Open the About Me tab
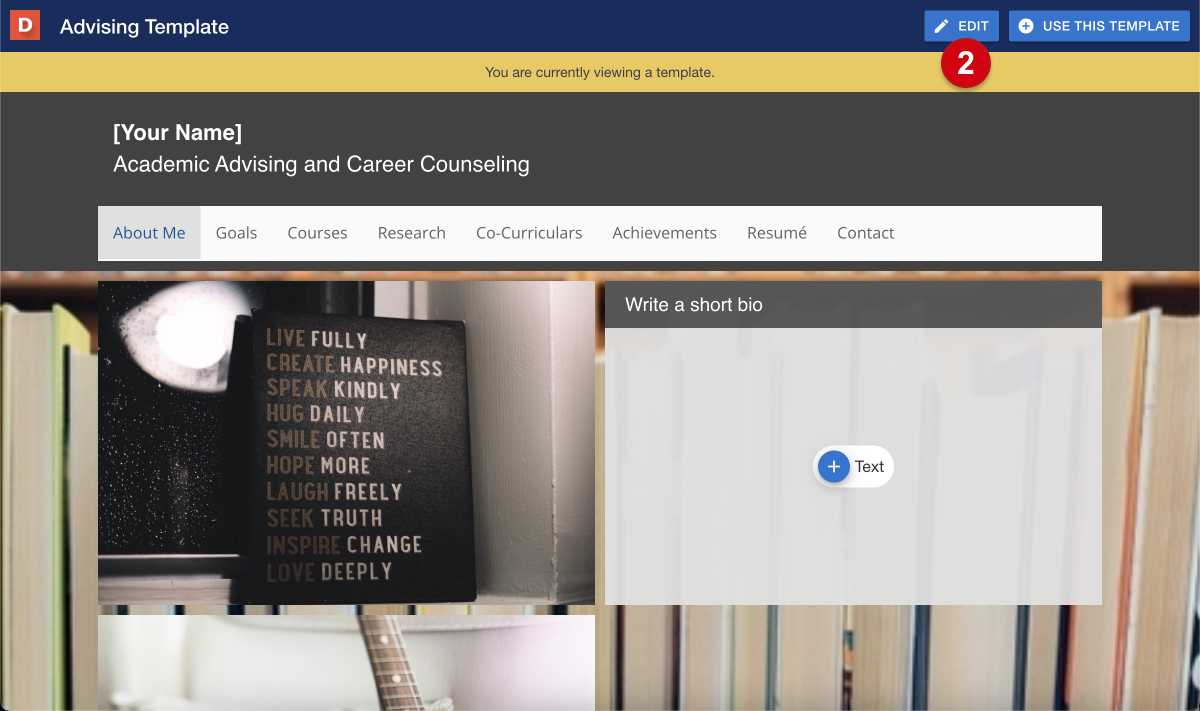 point(149,233)
